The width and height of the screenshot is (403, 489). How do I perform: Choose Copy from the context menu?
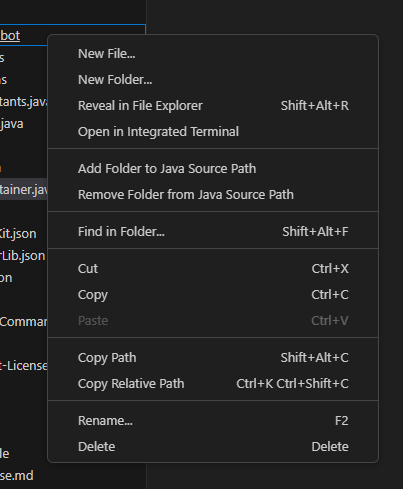(x=213, y=295)
